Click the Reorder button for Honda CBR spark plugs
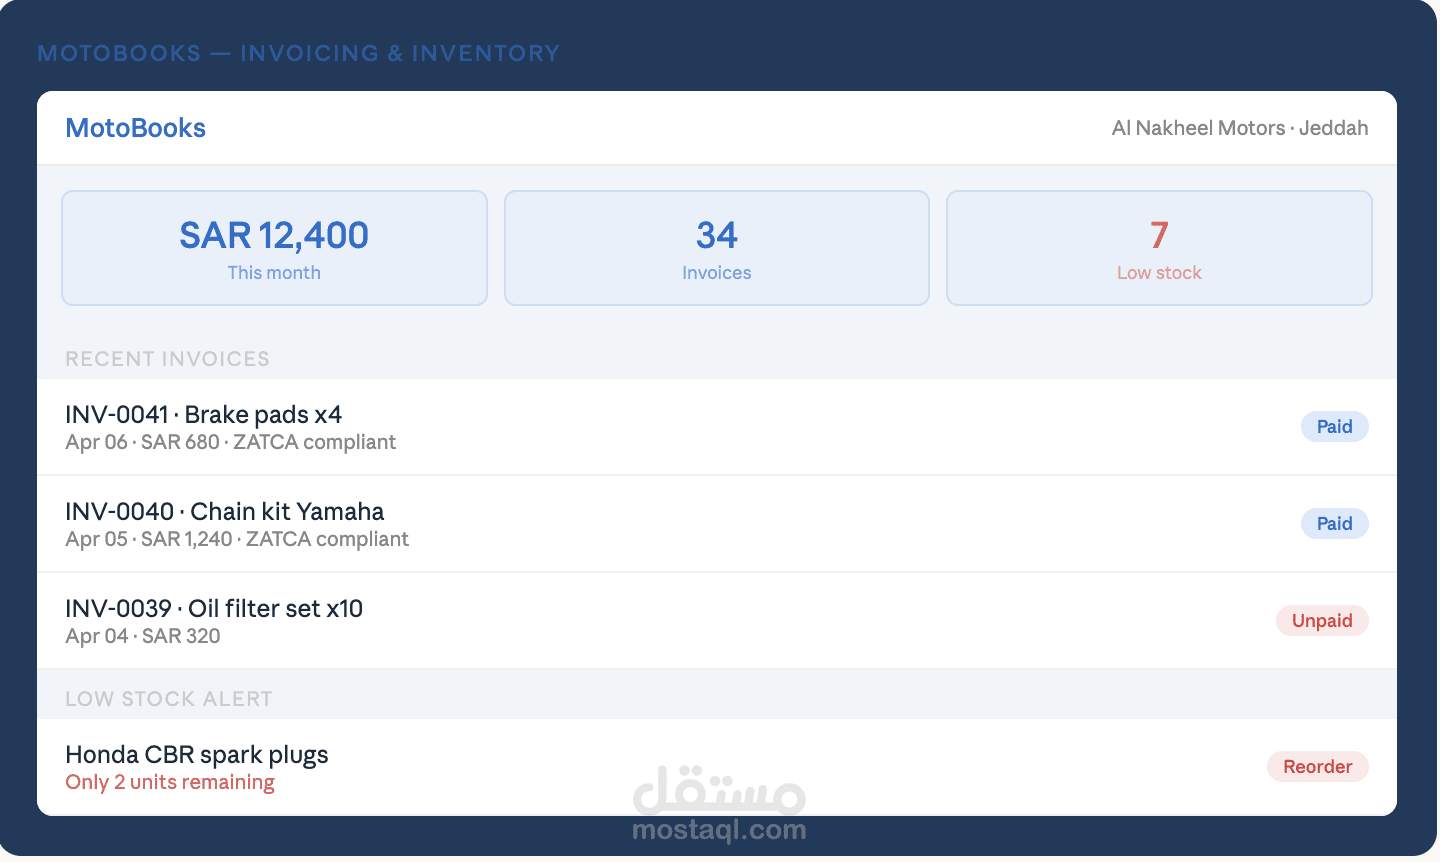 click(x=1317, y=766)
